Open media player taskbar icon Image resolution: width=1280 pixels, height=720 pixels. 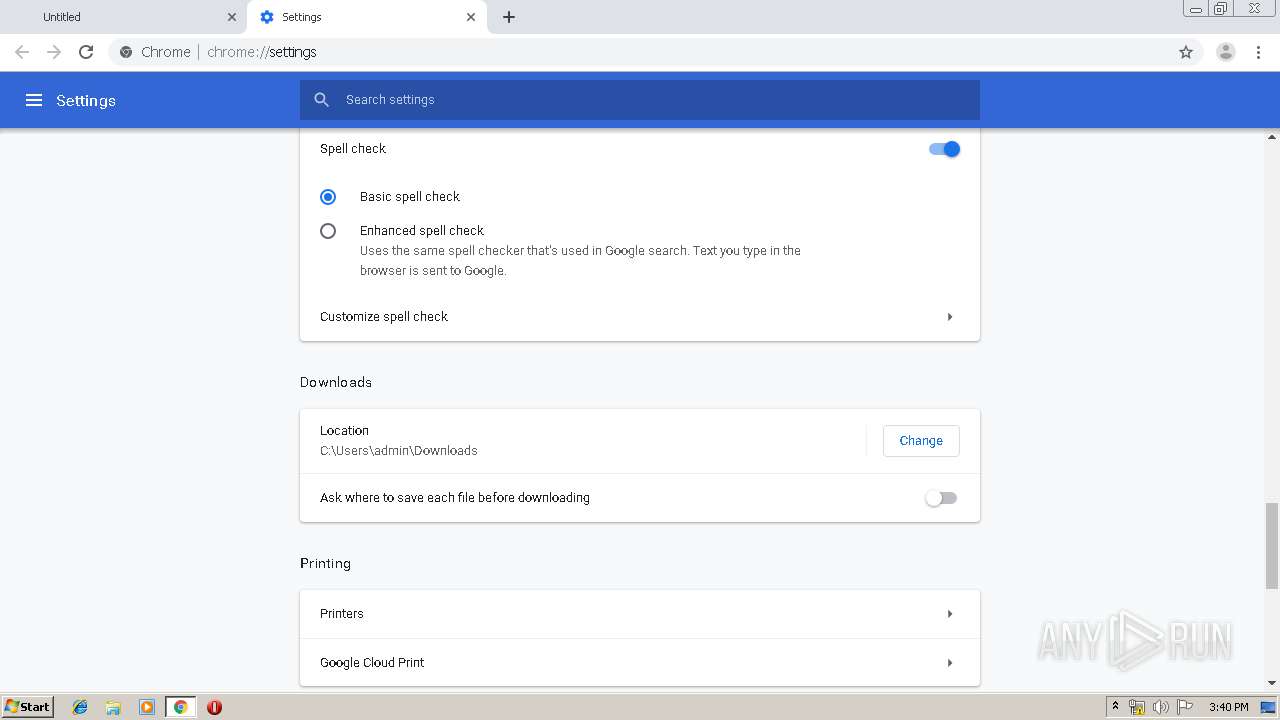click(x=147, y=707)
